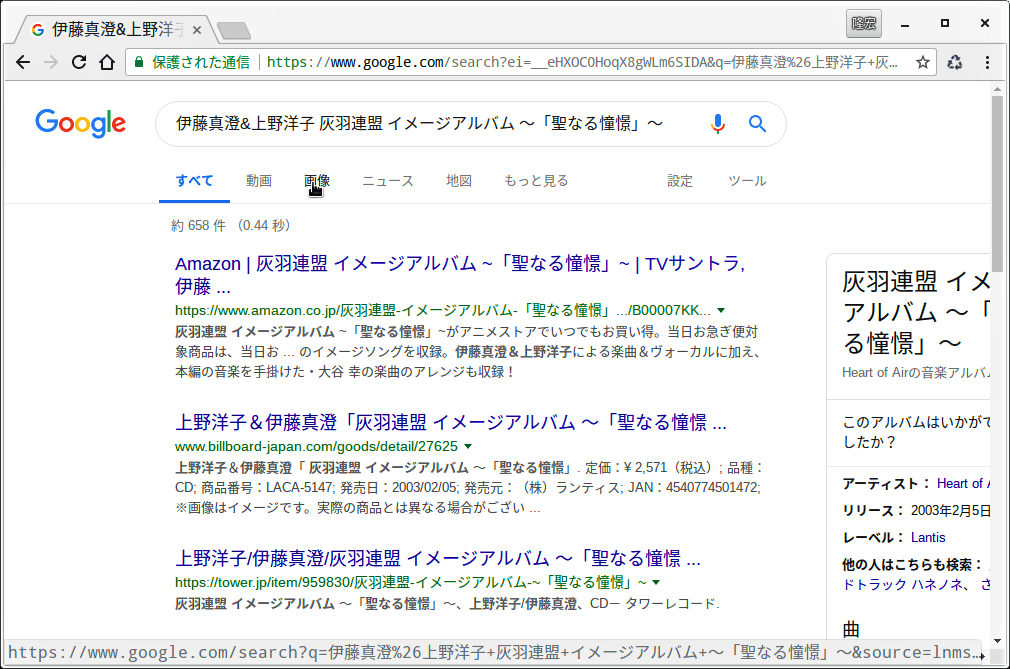Open the recycle extension icon
This screenshot has width=1010, height=669.
click(955, 62)
